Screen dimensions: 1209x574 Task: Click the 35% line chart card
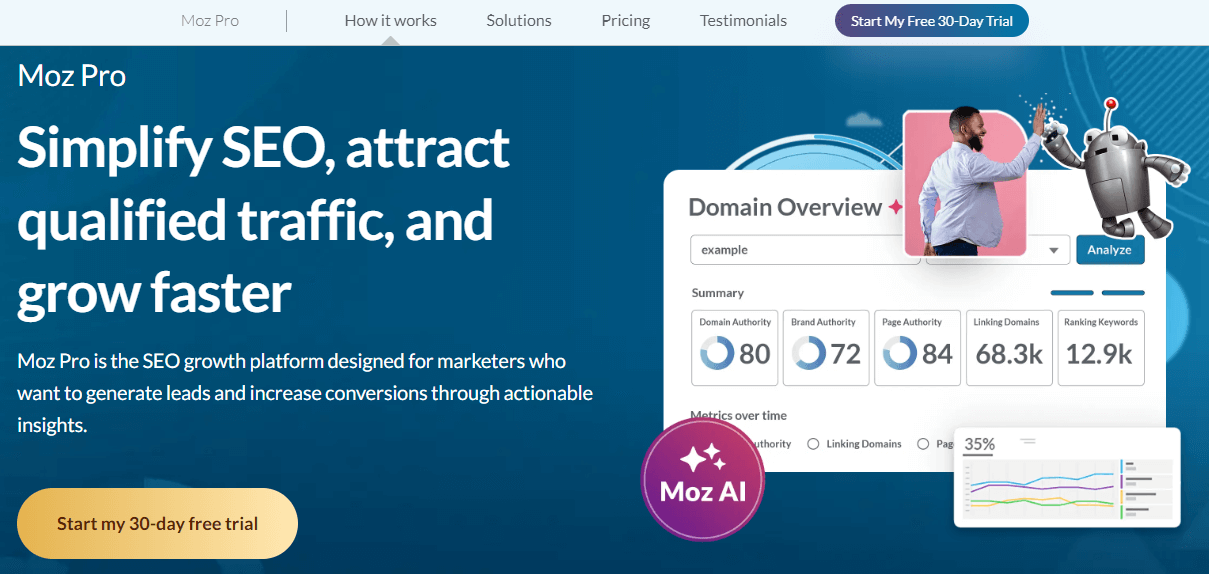(x=1067, y=477)
